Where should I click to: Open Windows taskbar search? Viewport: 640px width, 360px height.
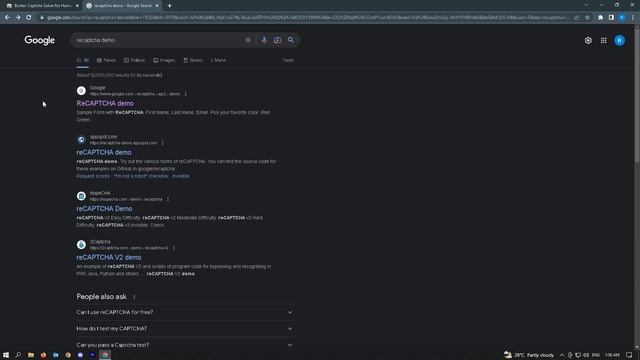[18, 355]
